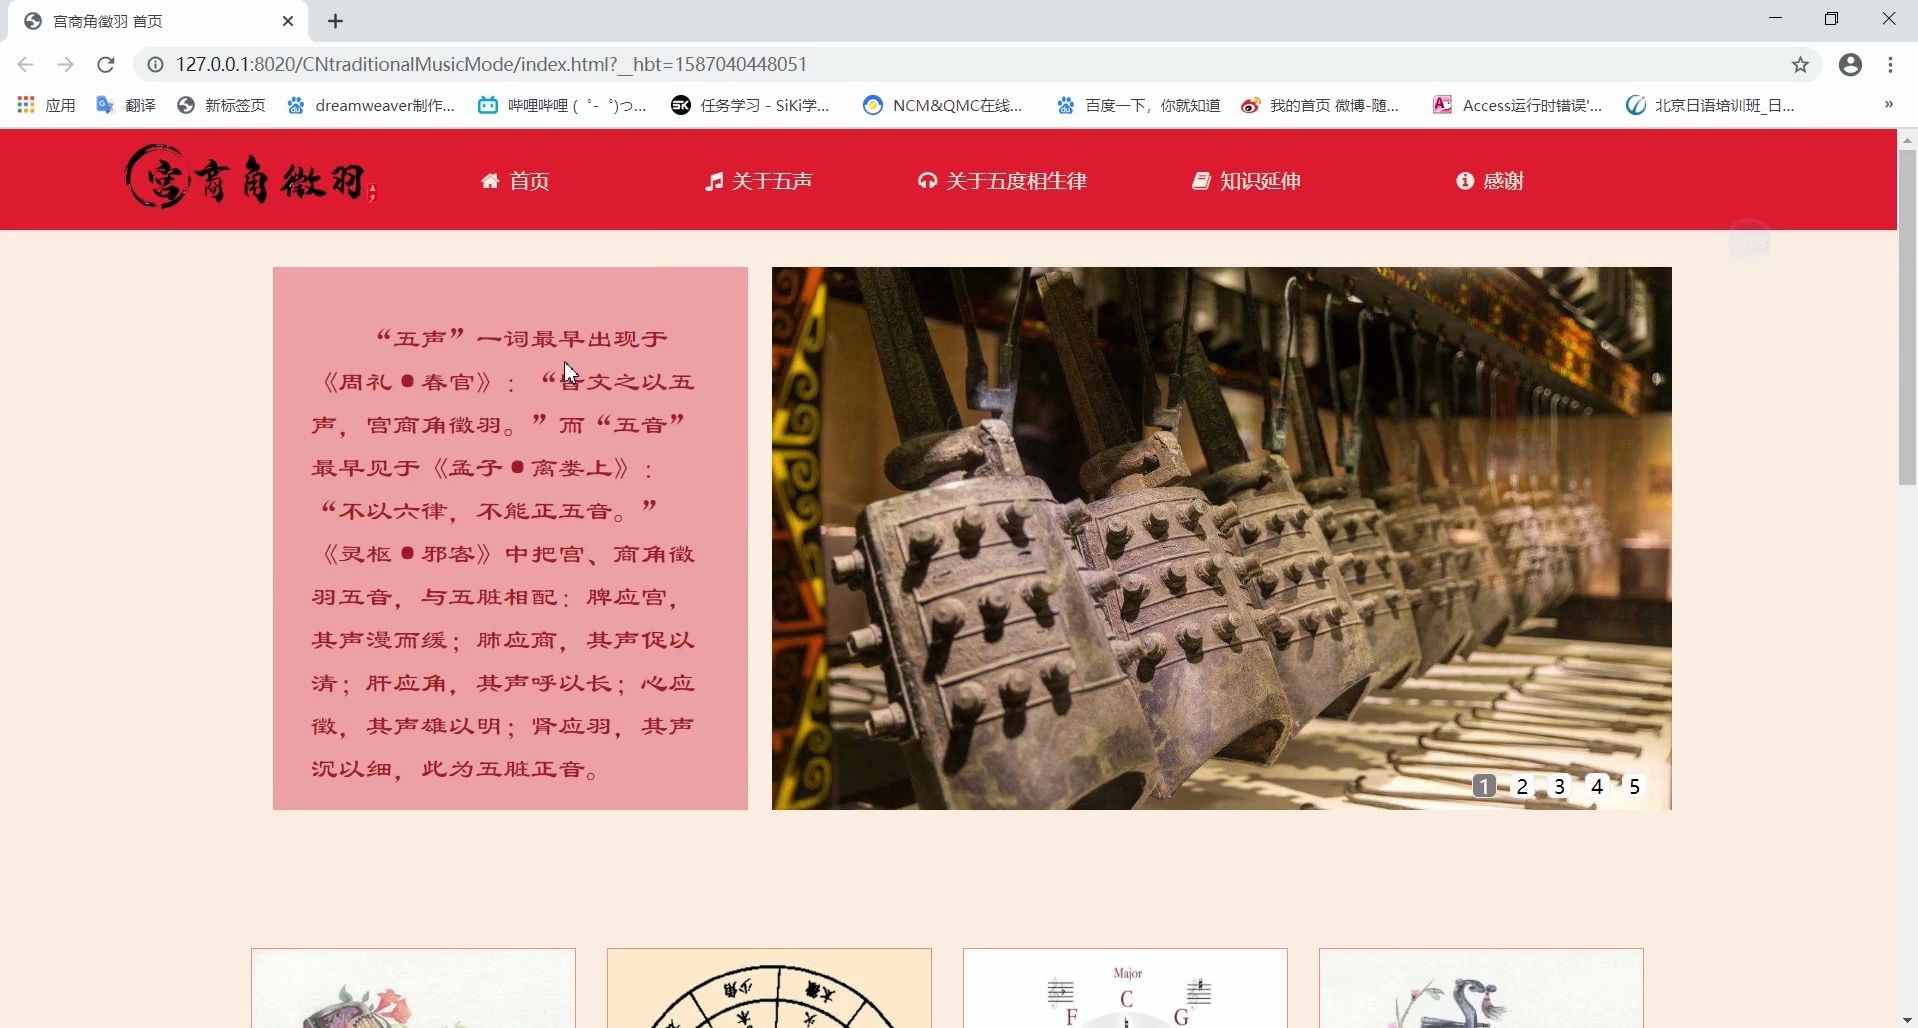Open the NCM&QMC在线 bookmark
The height and width of the screenshot is (1028, 1918).
[943, 105]
